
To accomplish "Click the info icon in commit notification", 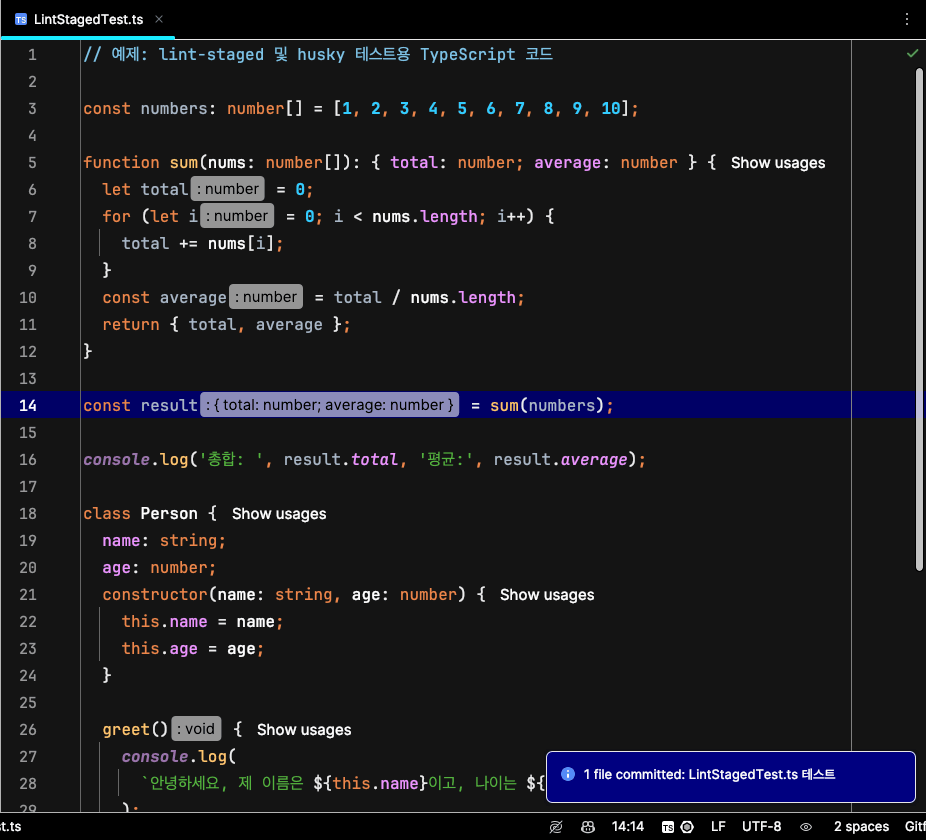I will (568, 774).
